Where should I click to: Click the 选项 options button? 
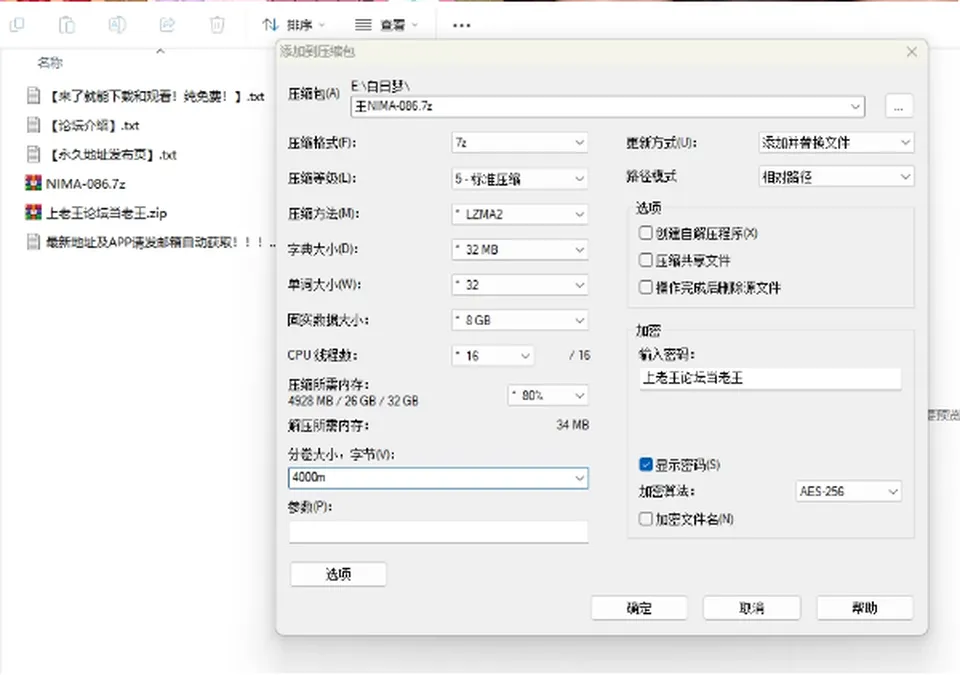338,574
